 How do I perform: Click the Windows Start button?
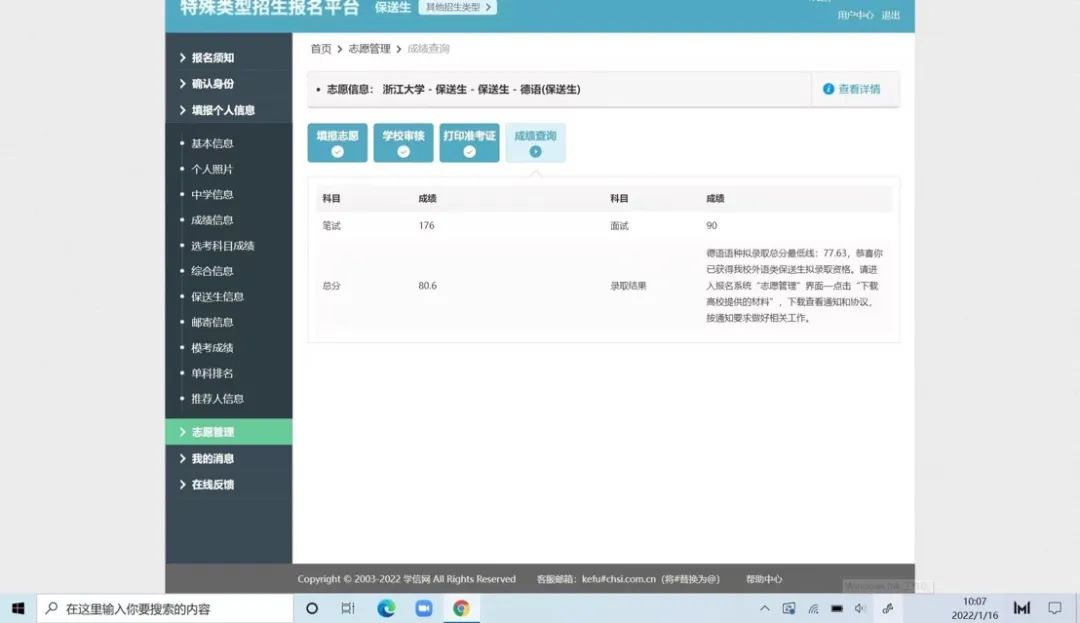(17, 608)
